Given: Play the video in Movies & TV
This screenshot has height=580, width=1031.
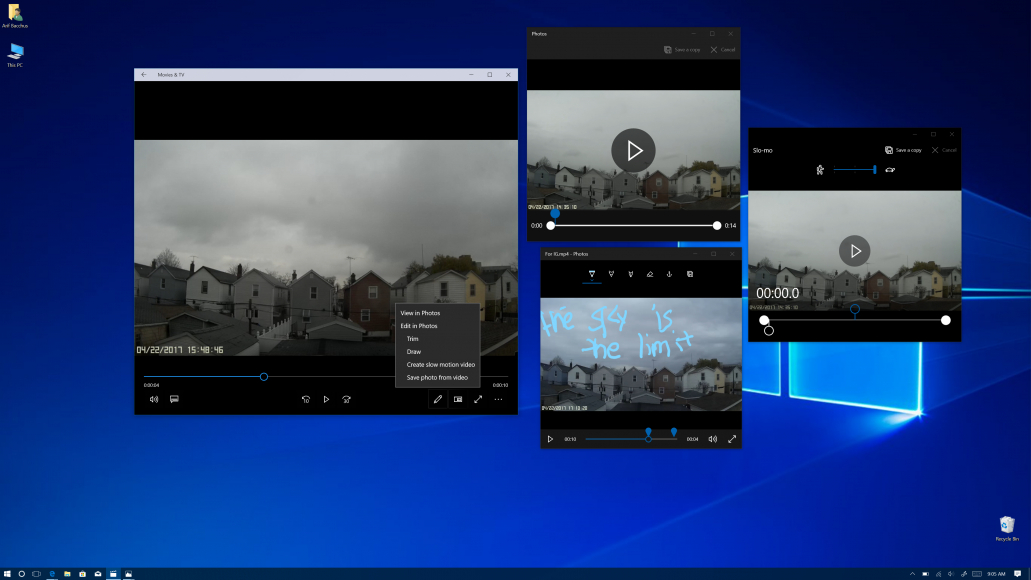Looking at the screenshot, I should (x=326, y=399).
